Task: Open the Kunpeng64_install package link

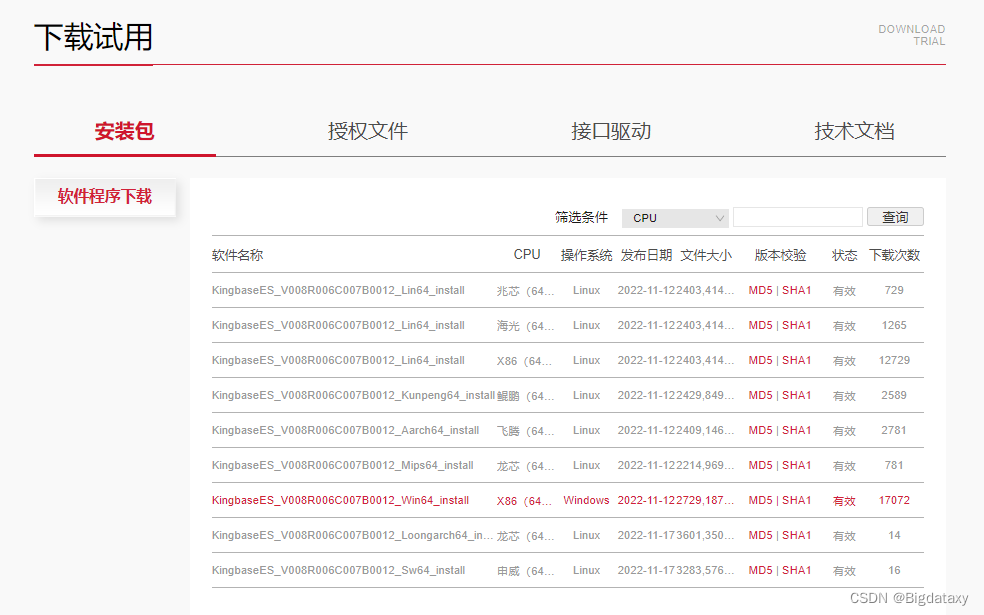Action: [353, 395]
